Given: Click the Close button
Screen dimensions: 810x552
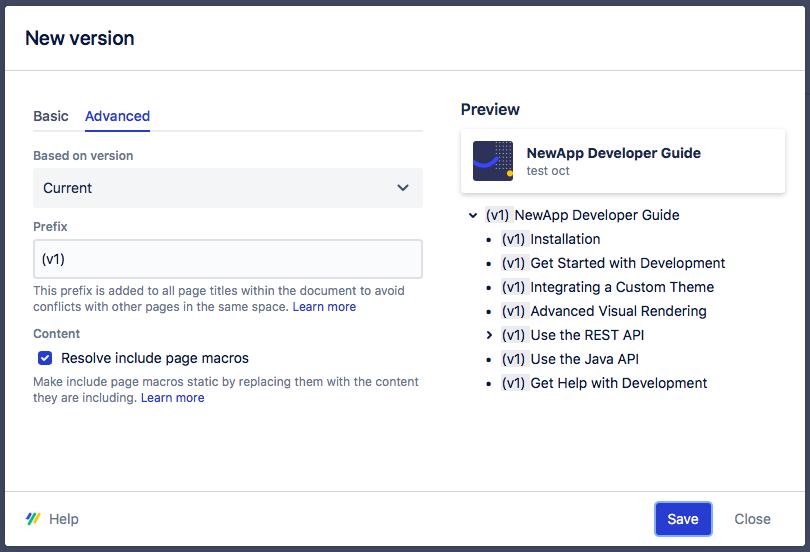Looking at the screenshot, I should (x=752, y=519).
